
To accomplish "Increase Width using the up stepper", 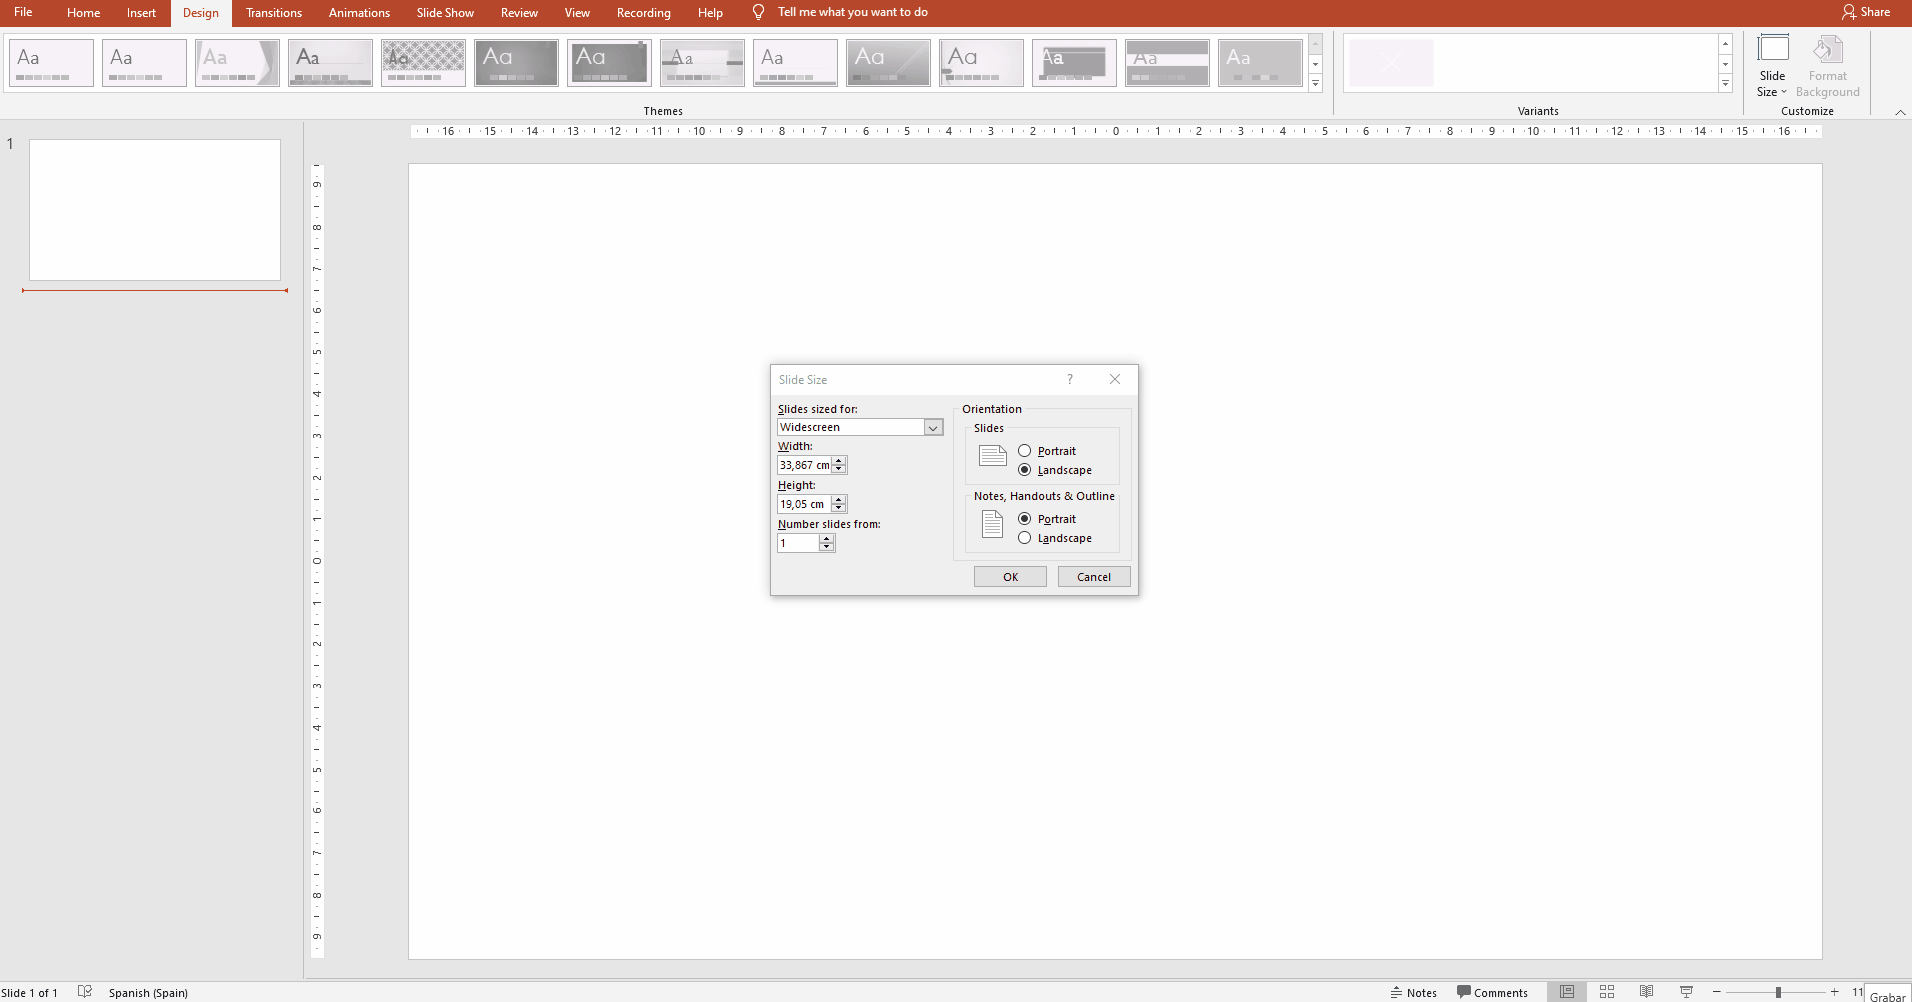I will pyautogui.click(x=839, y=461).
